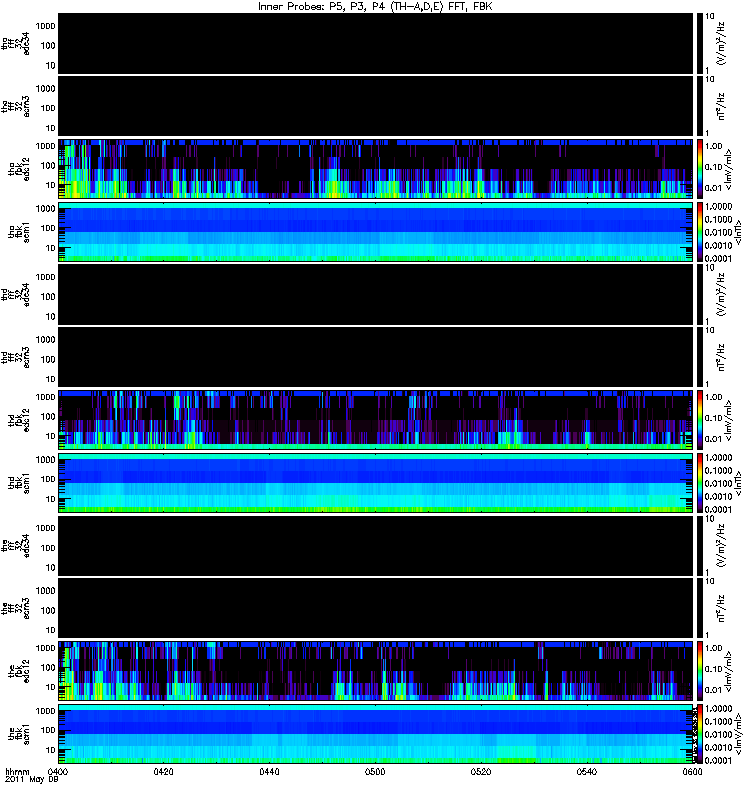Screen dimensions: 750x800
Task: Click the the fff 32 scm3 spectrogram panel
Action: [x=376, y=609]
